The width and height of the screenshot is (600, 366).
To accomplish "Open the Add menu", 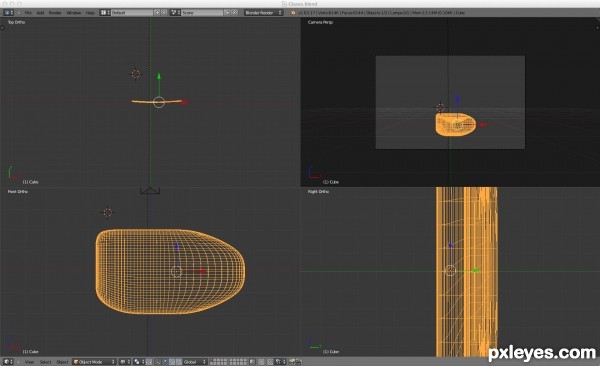I will click(40, 13).
